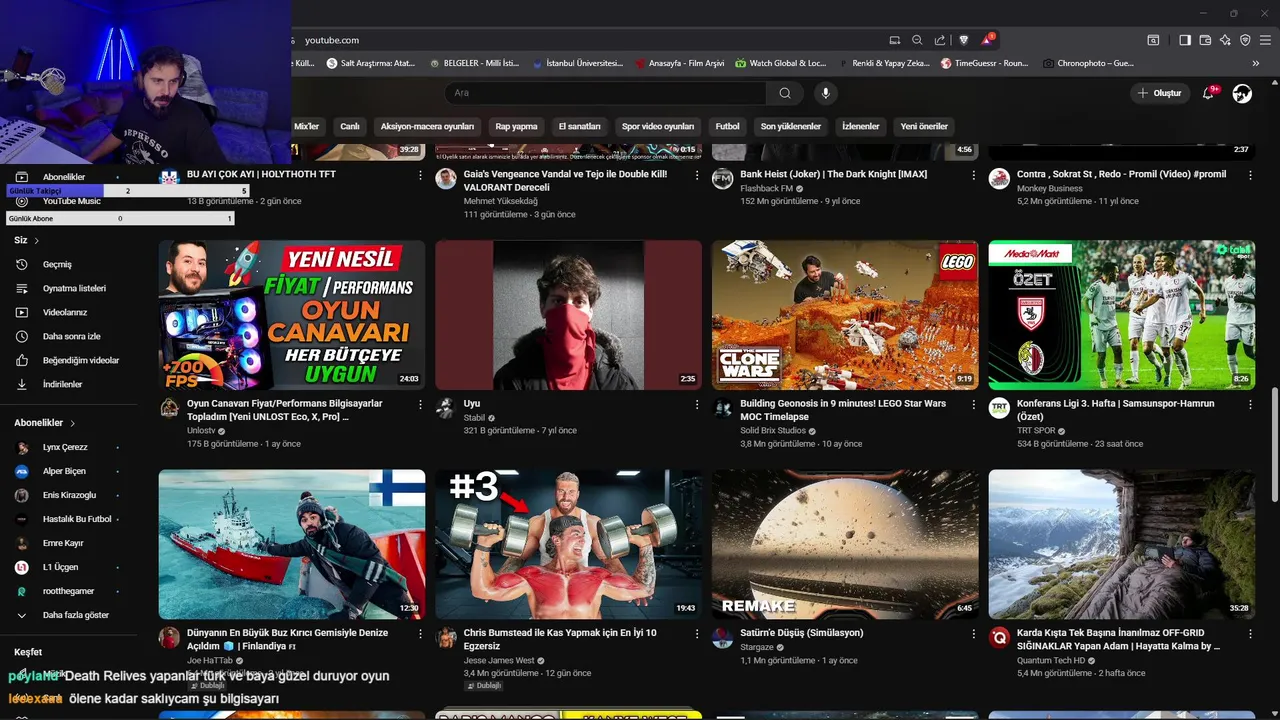Select the Rap yapma chip
The image size is (1280, 720).
516,127
